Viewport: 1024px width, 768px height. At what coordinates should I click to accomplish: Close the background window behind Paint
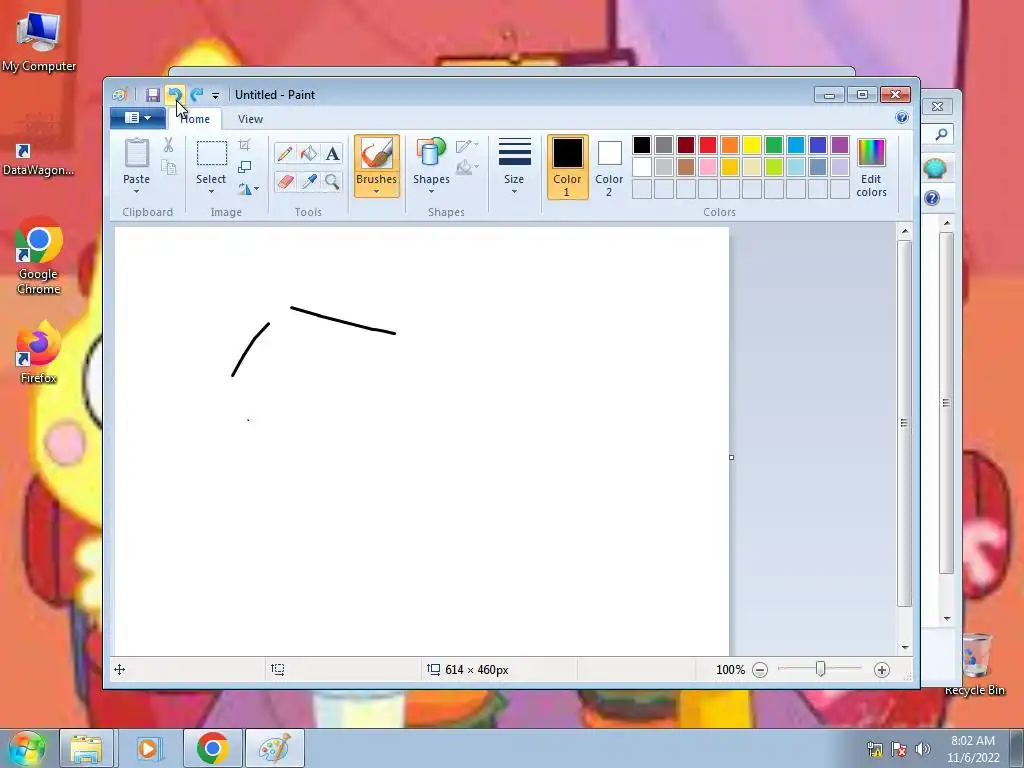coord(937,106)
